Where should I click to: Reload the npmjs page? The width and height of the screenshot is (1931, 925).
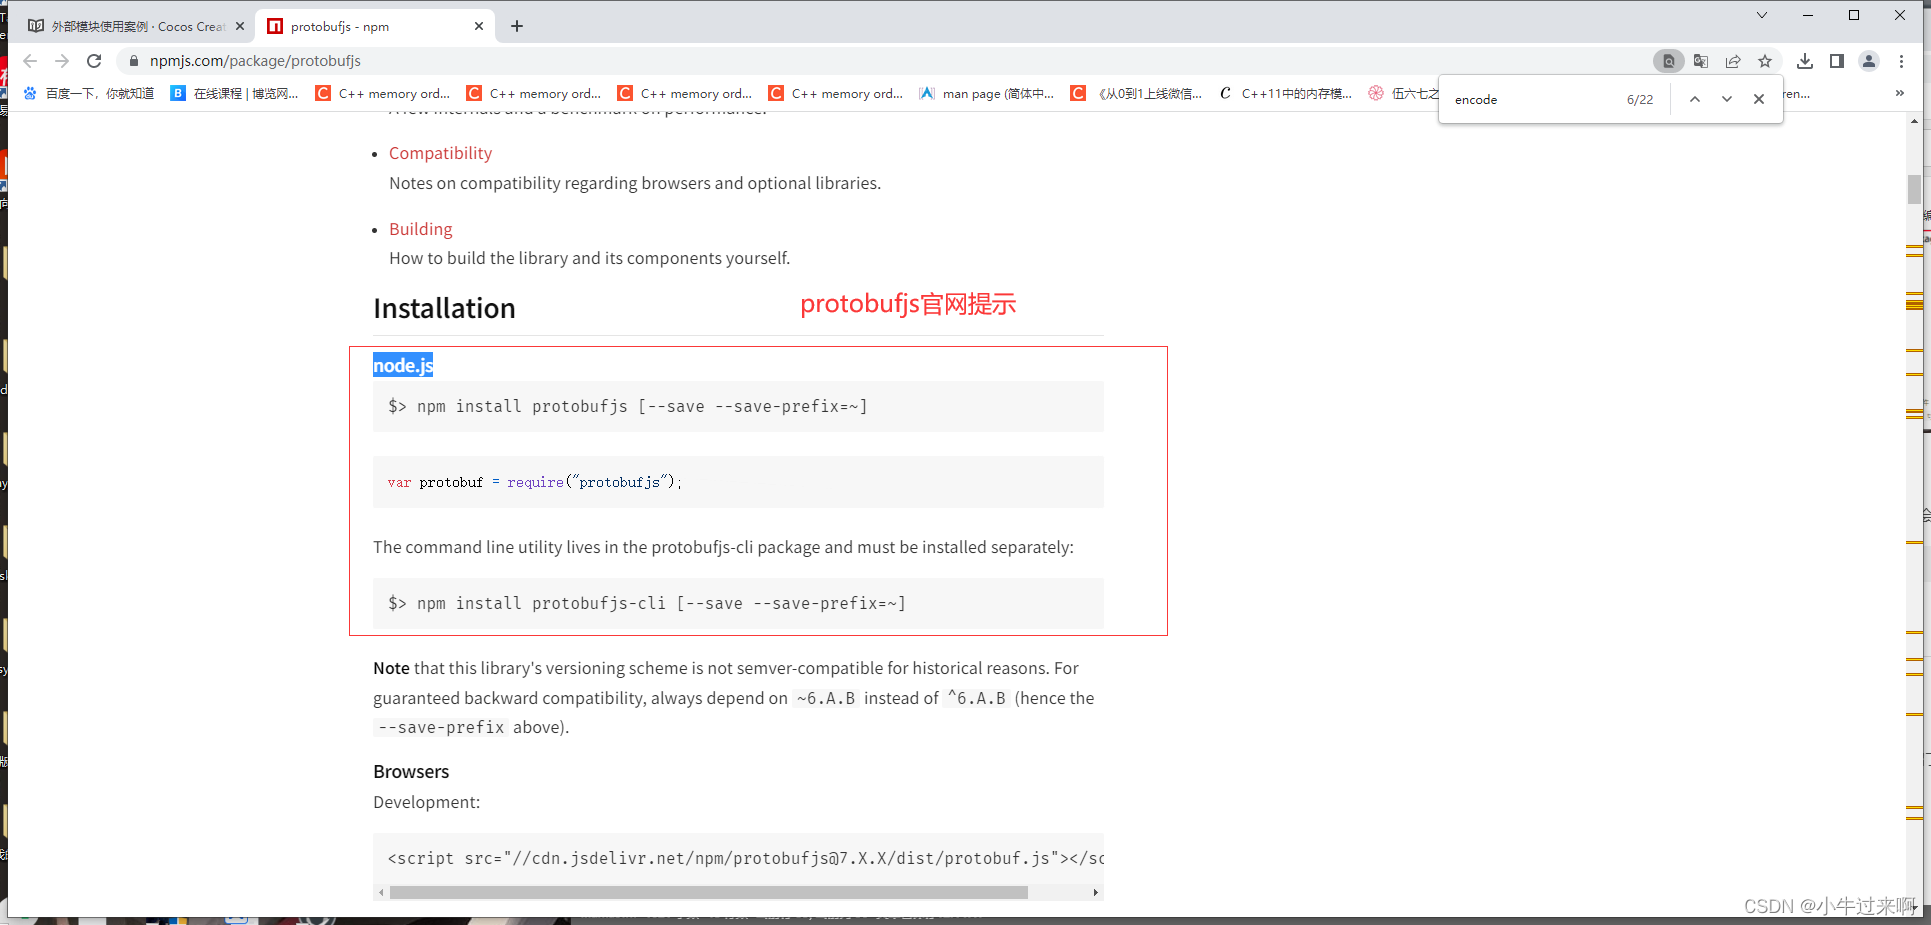pos(94,61)
